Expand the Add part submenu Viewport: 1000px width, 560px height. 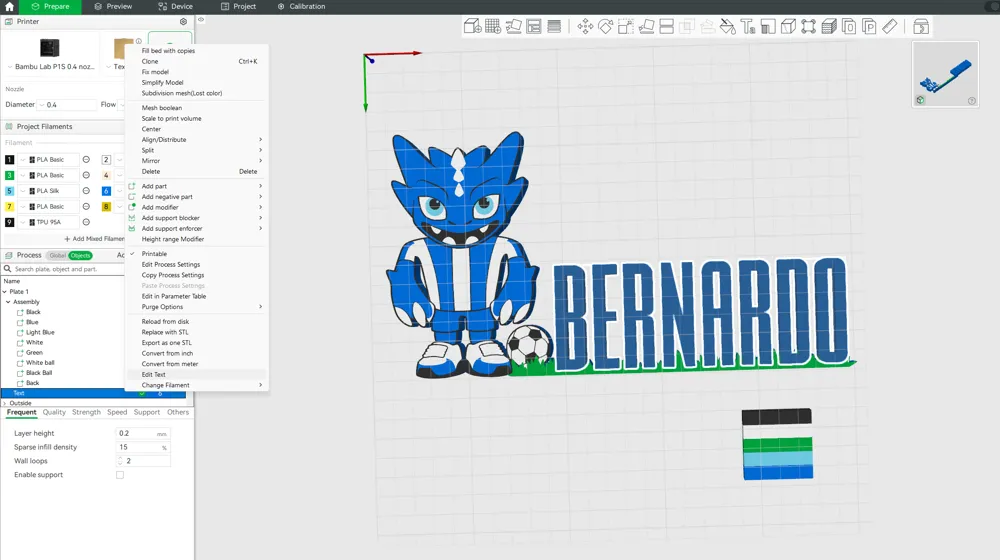pyautogui.click(x=196, y=186)
